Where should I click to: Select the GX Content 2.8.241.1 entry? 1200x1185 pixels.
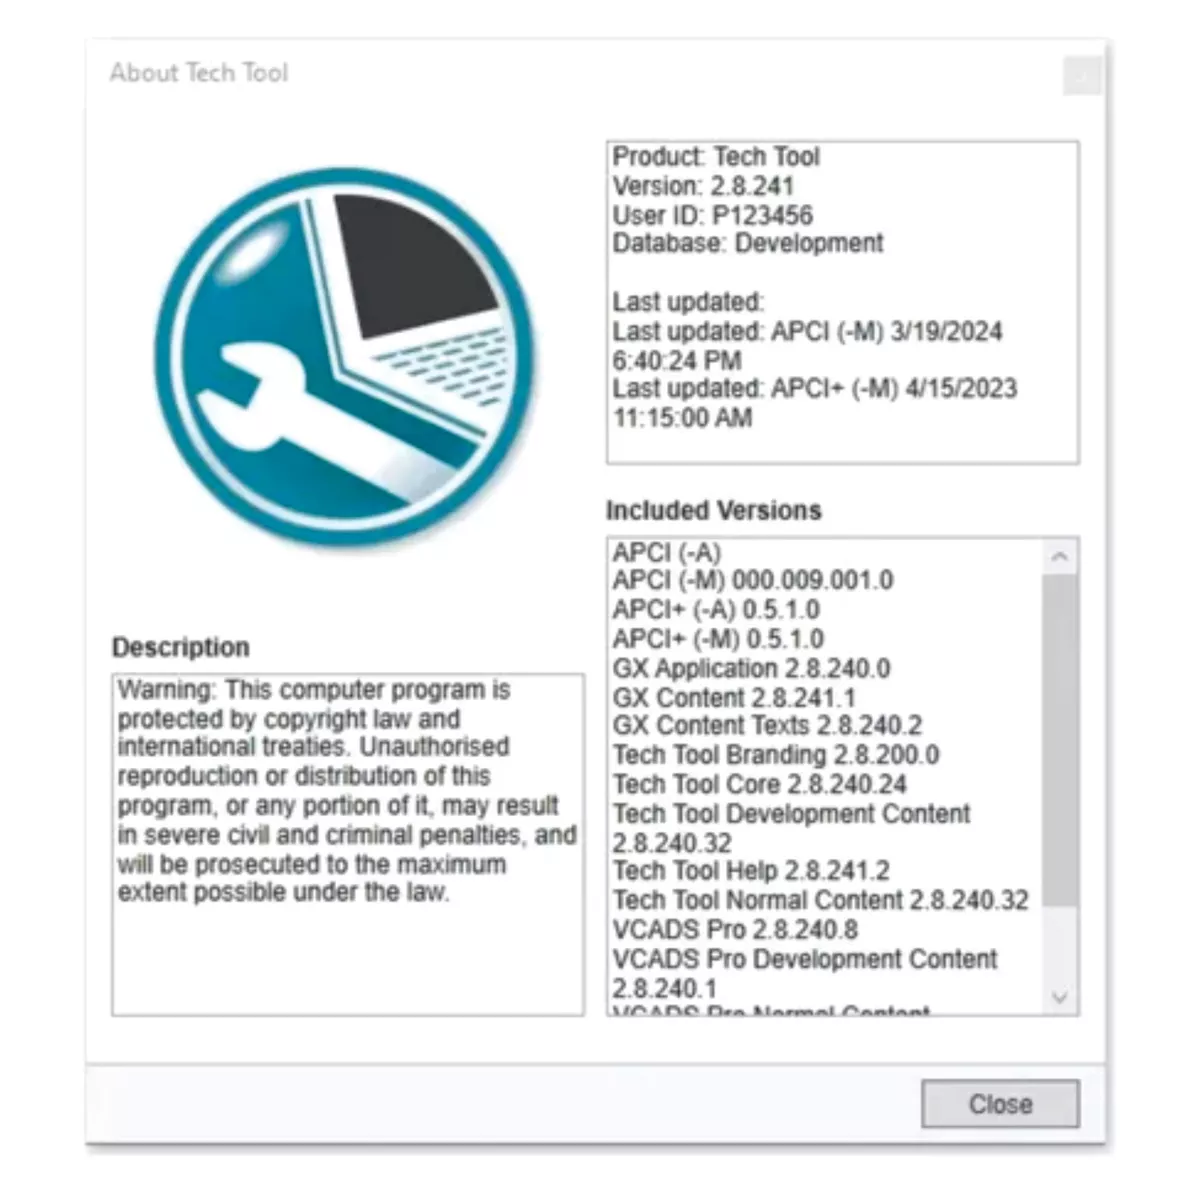[x=734, y=698]
